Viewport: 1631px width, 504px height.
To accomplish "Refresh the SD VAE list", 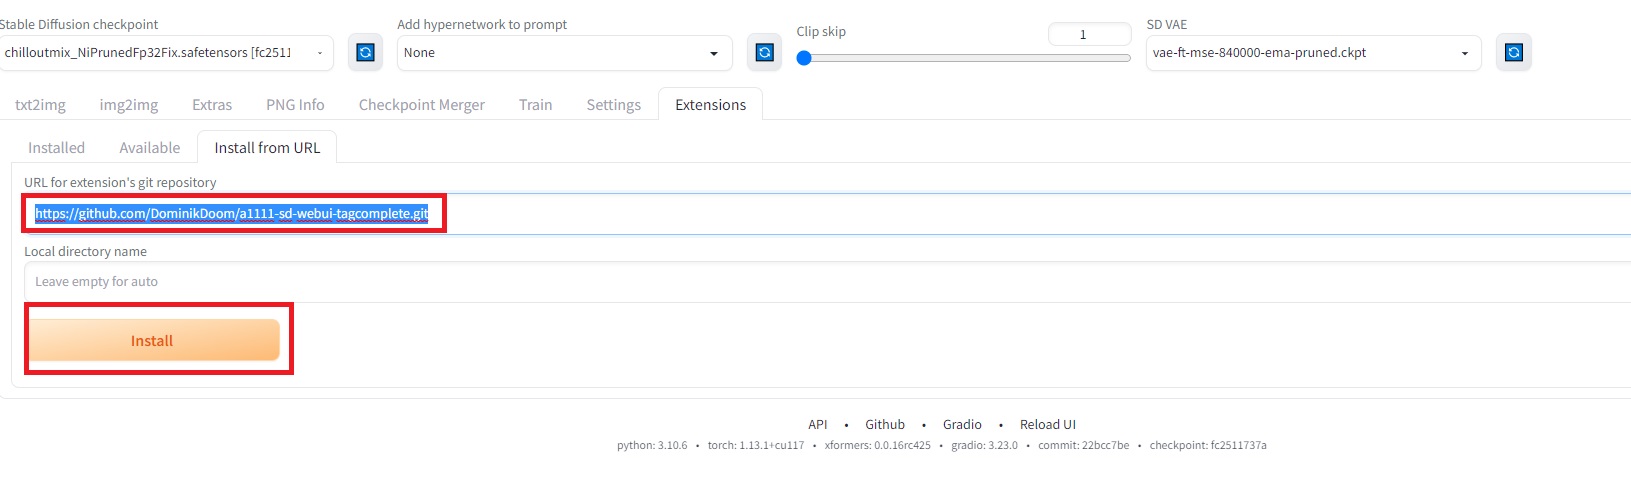I will (x=1514, y=52).
